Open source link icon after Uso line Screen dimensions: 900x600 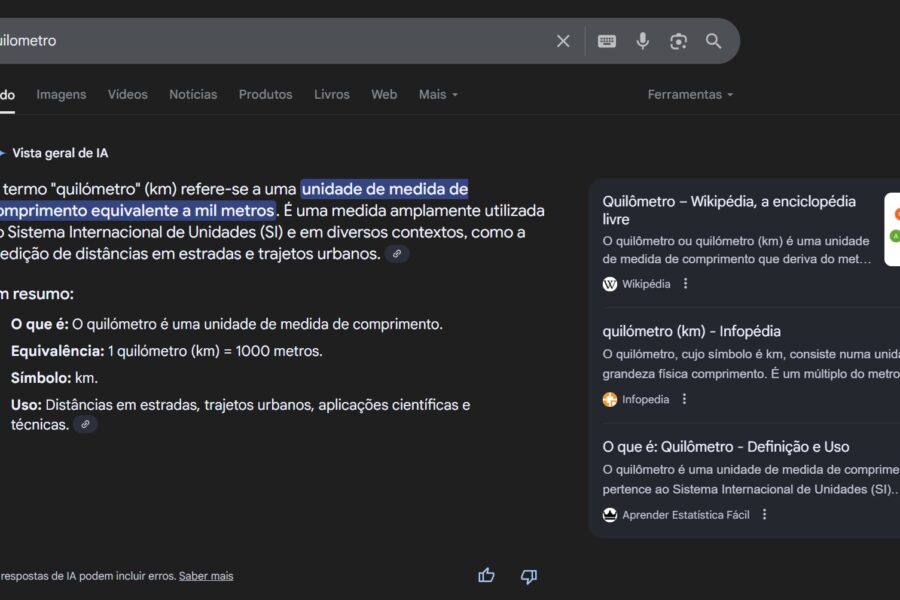point(86,425)
